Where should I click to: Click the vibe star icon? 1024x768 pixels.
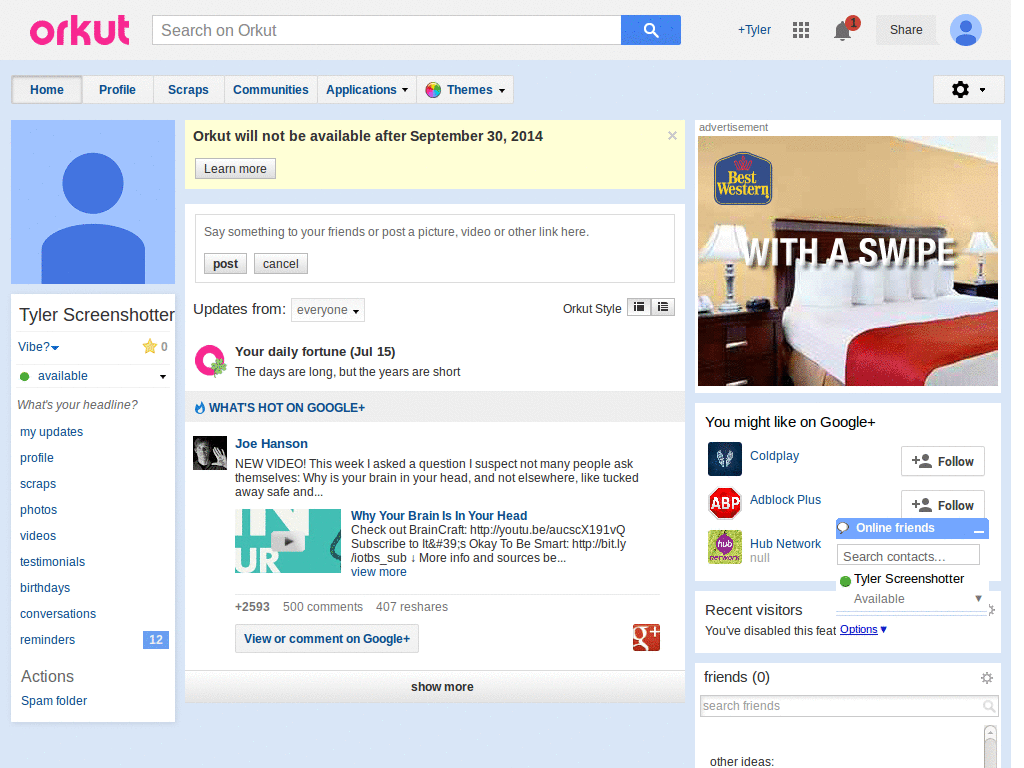(x=150, y=346)
